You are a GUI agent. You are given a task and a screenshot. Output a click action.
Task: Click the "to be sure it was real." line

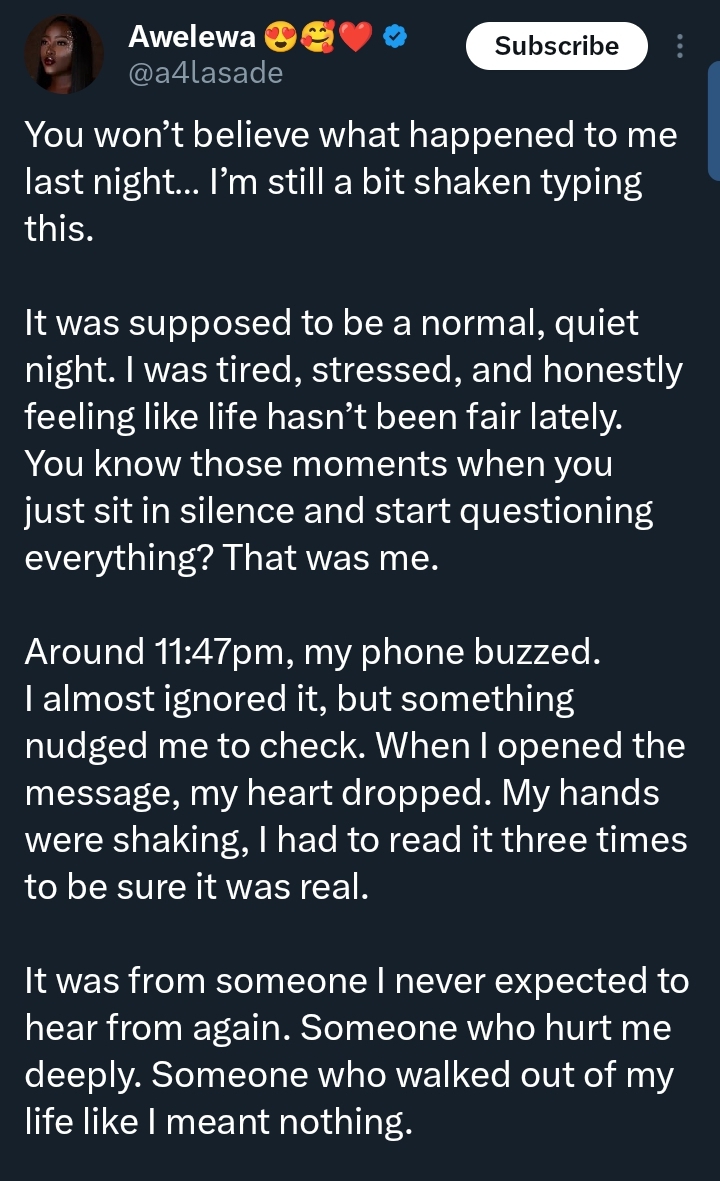[x=197, y=888]
